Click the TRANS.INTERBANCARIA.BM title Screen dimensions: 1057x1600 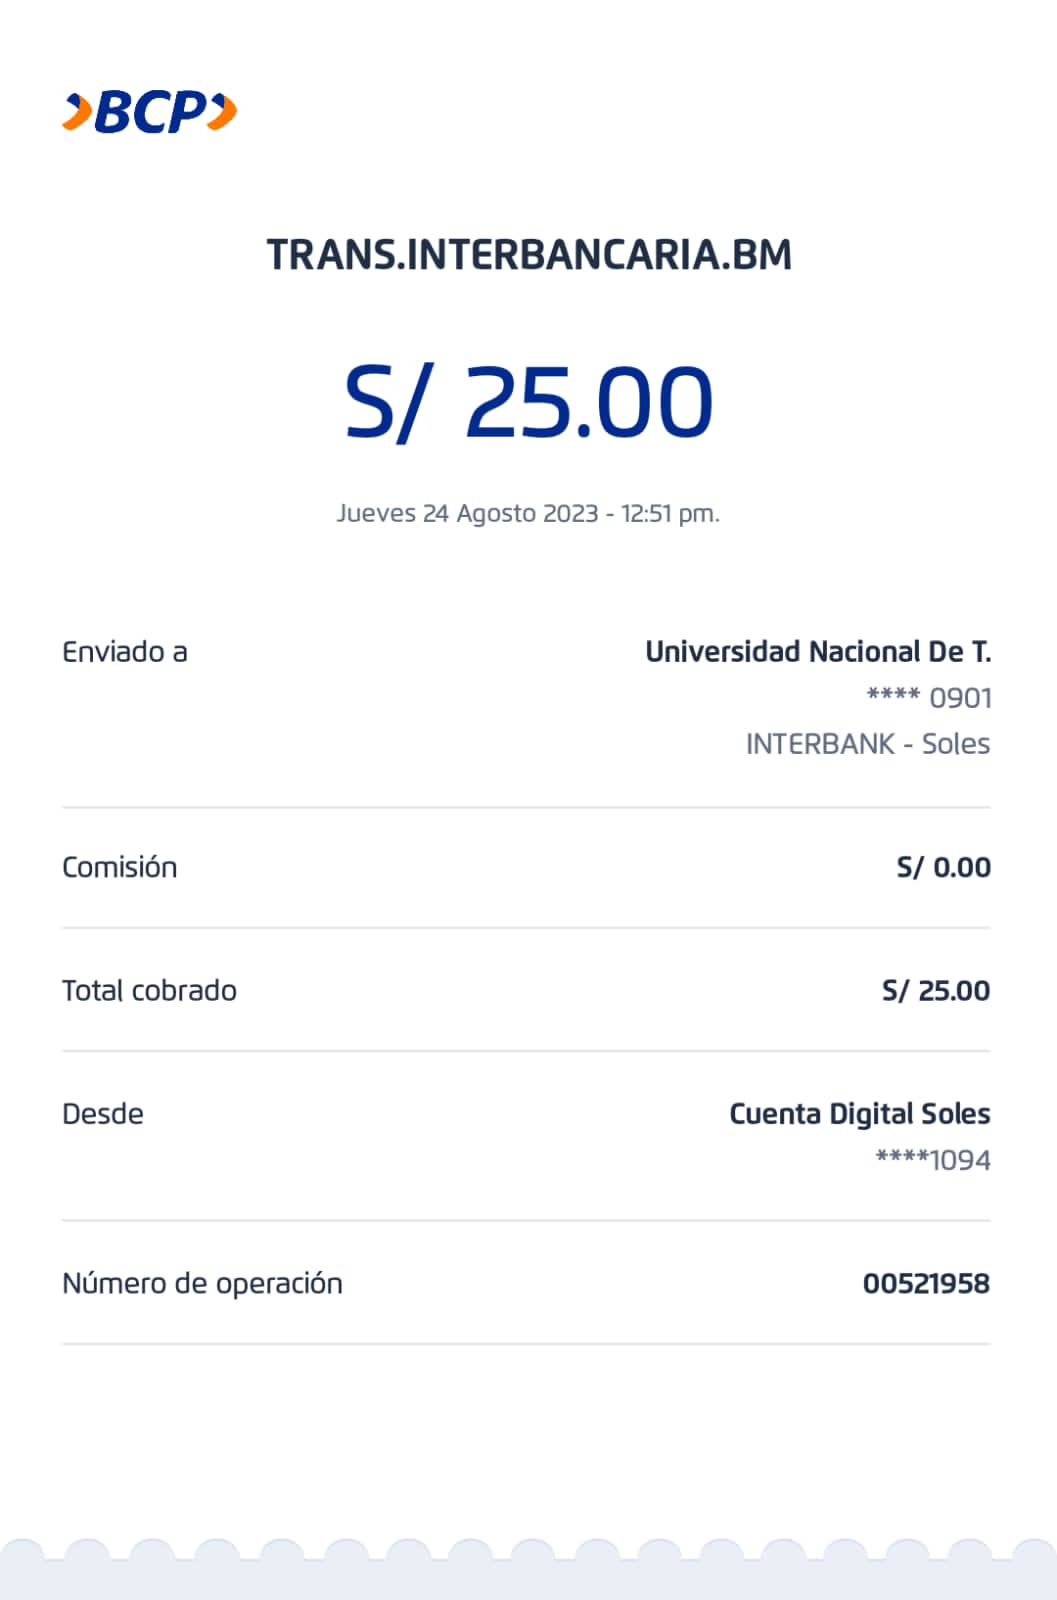[x=529, y=255]
